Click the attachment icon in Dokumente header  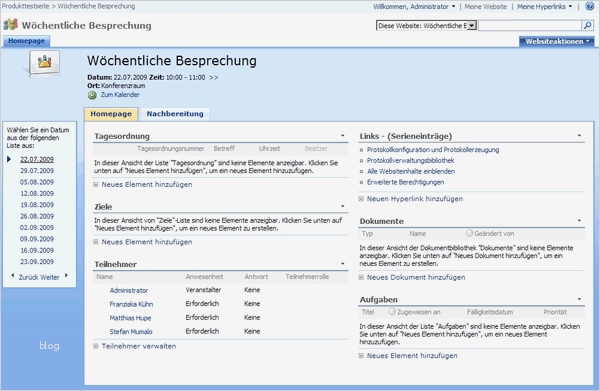click(469, 233)
